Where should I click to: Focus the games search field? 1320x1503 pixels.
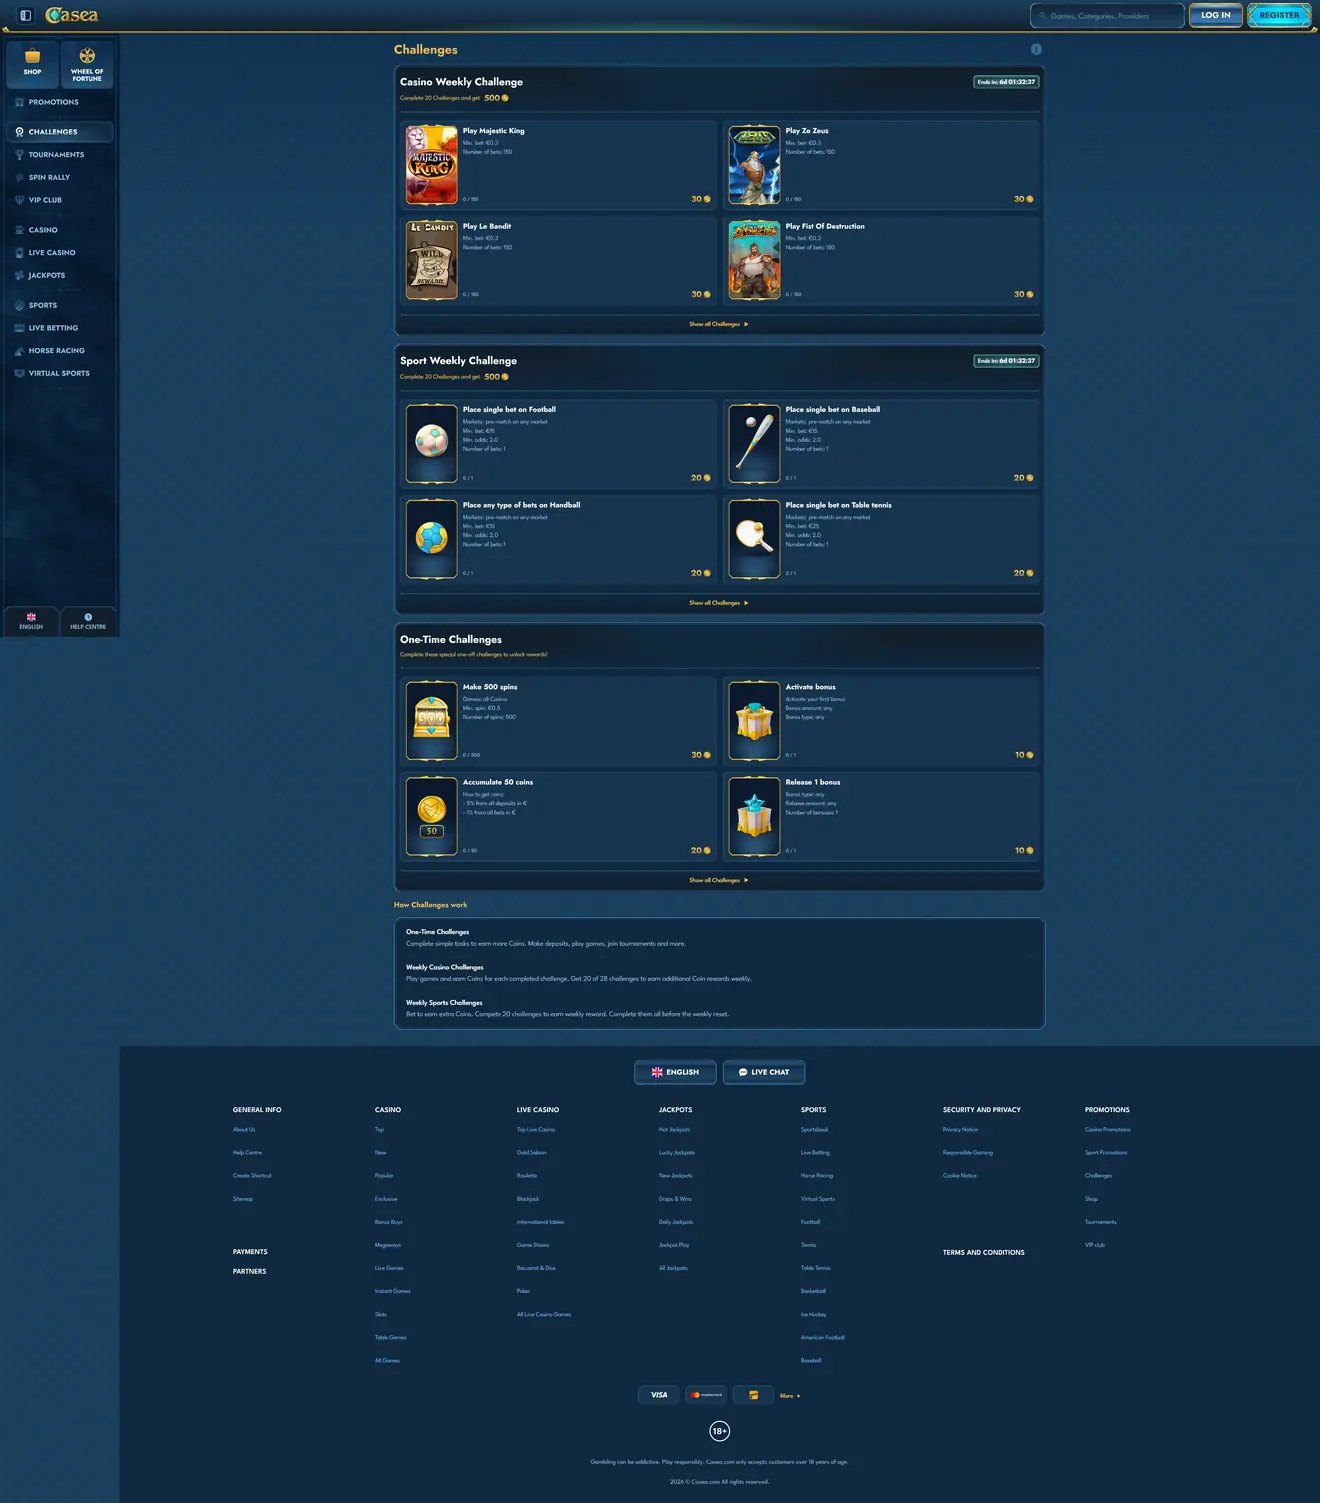tap(1107, 16)
